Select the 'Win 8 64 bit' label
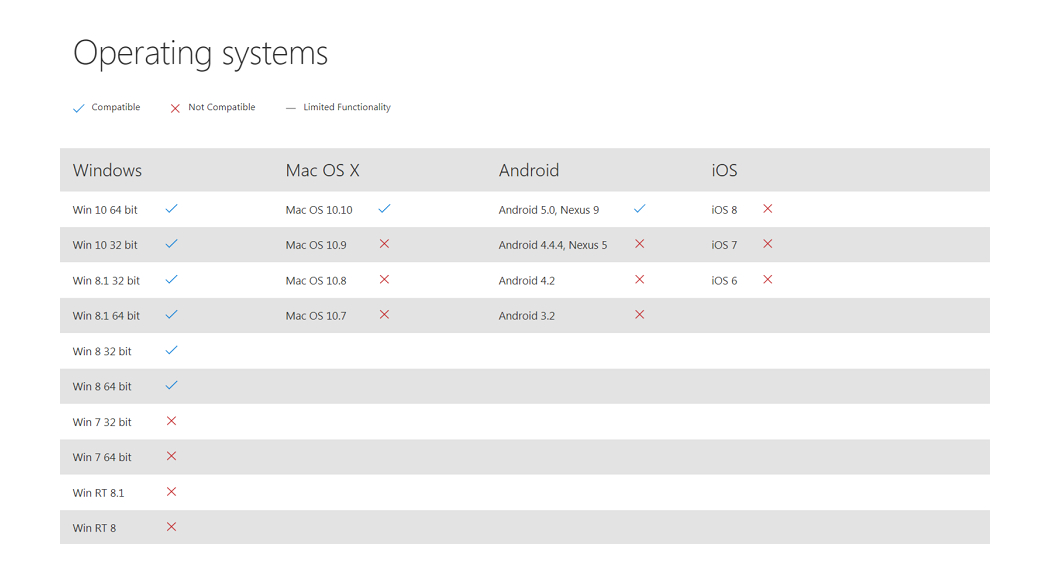1050x572 pixels. point(102,386)
